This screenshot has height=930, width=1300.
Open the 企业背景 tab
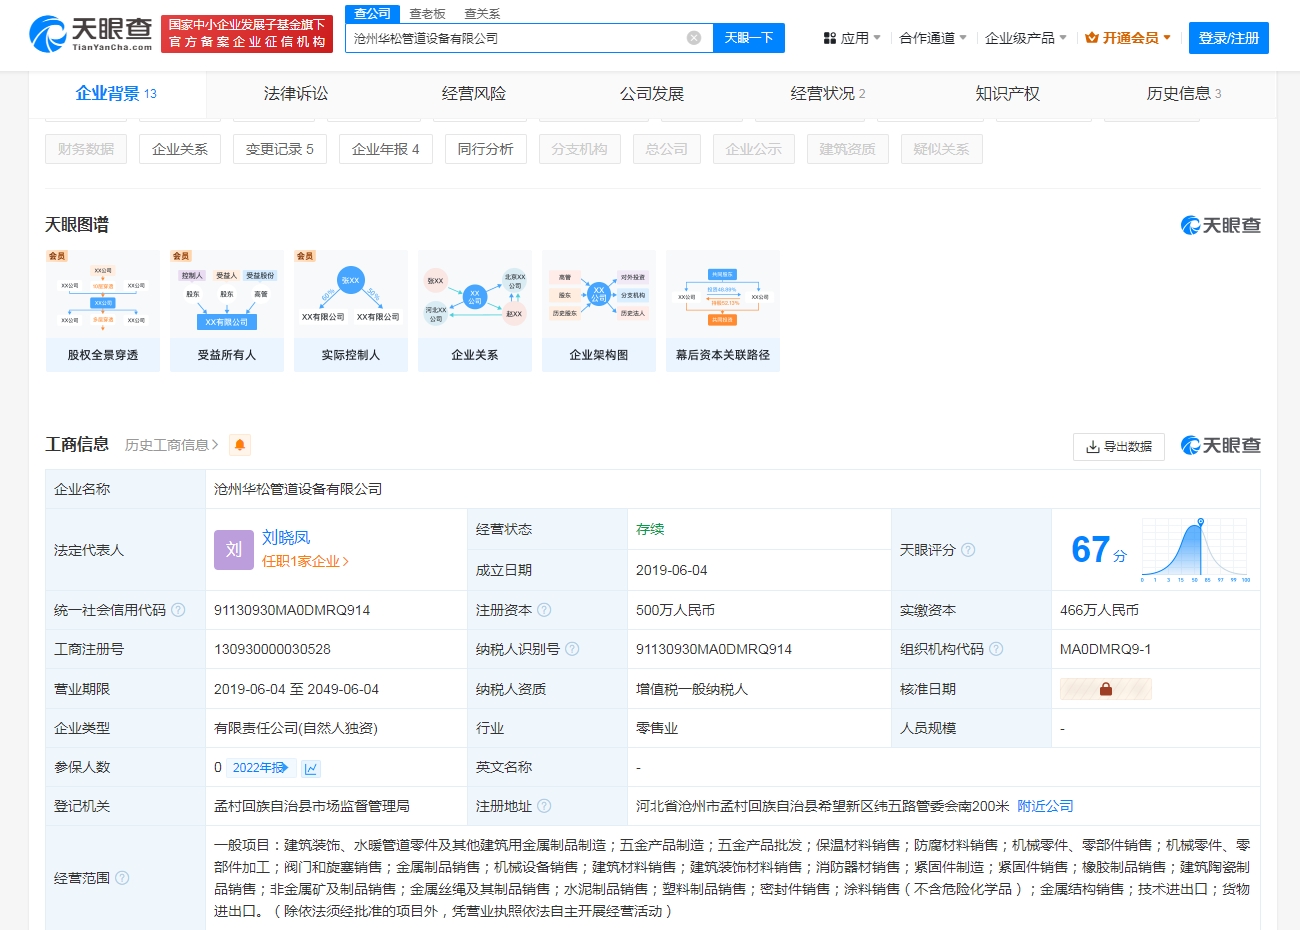pyautogui.click(x=117, y=94)
